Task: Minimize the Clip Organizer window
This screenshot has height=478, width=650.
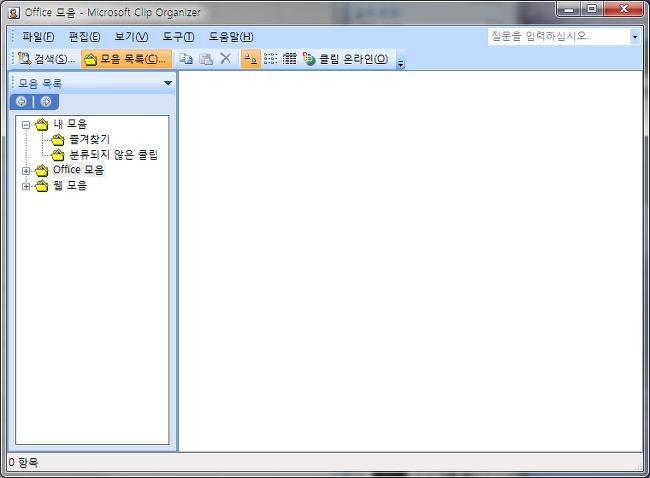Action: tap(569, 9)
